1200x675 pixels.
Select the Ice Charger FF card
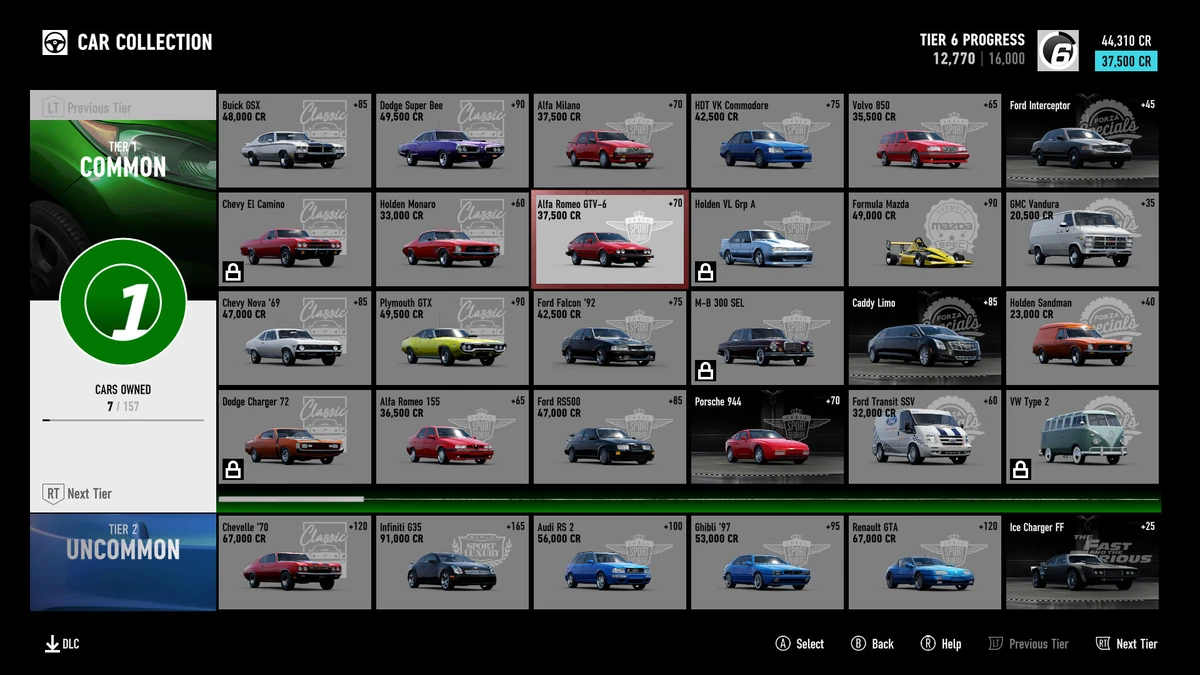[1083, 562]
